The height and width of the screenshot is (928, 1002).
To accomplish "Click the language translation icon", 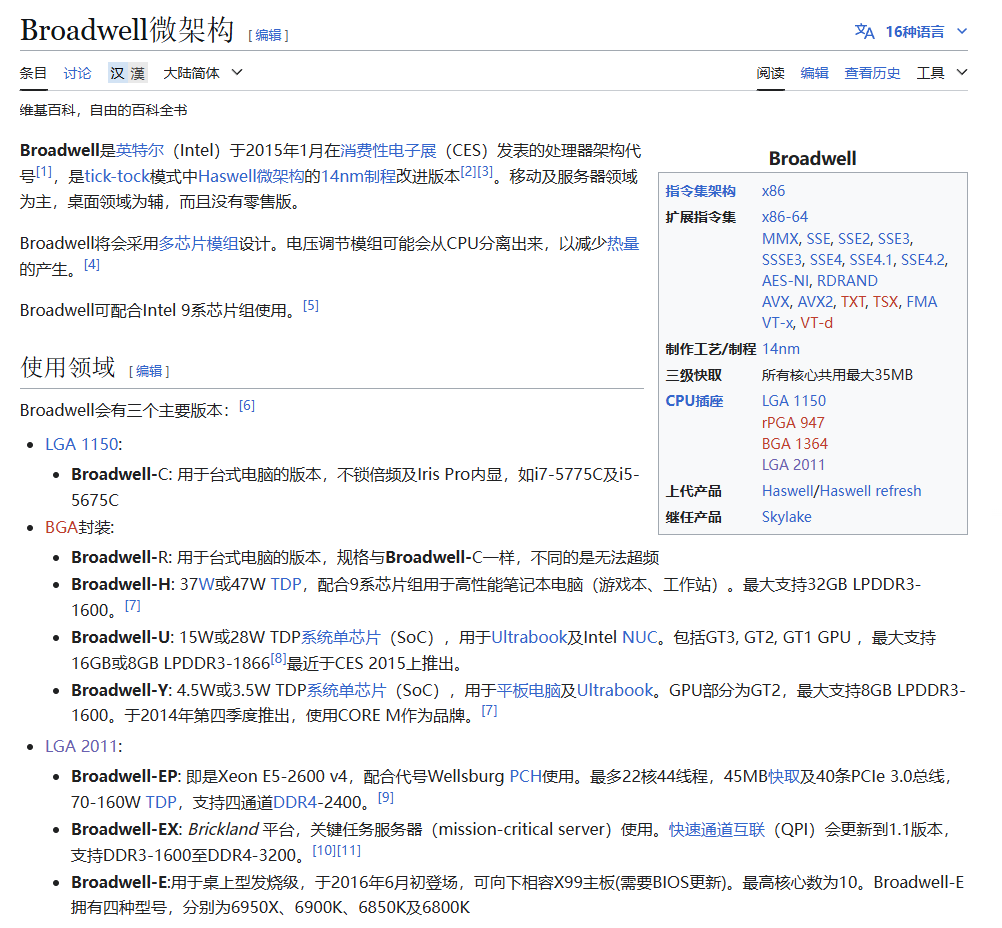I will click(x=864, y=31).
